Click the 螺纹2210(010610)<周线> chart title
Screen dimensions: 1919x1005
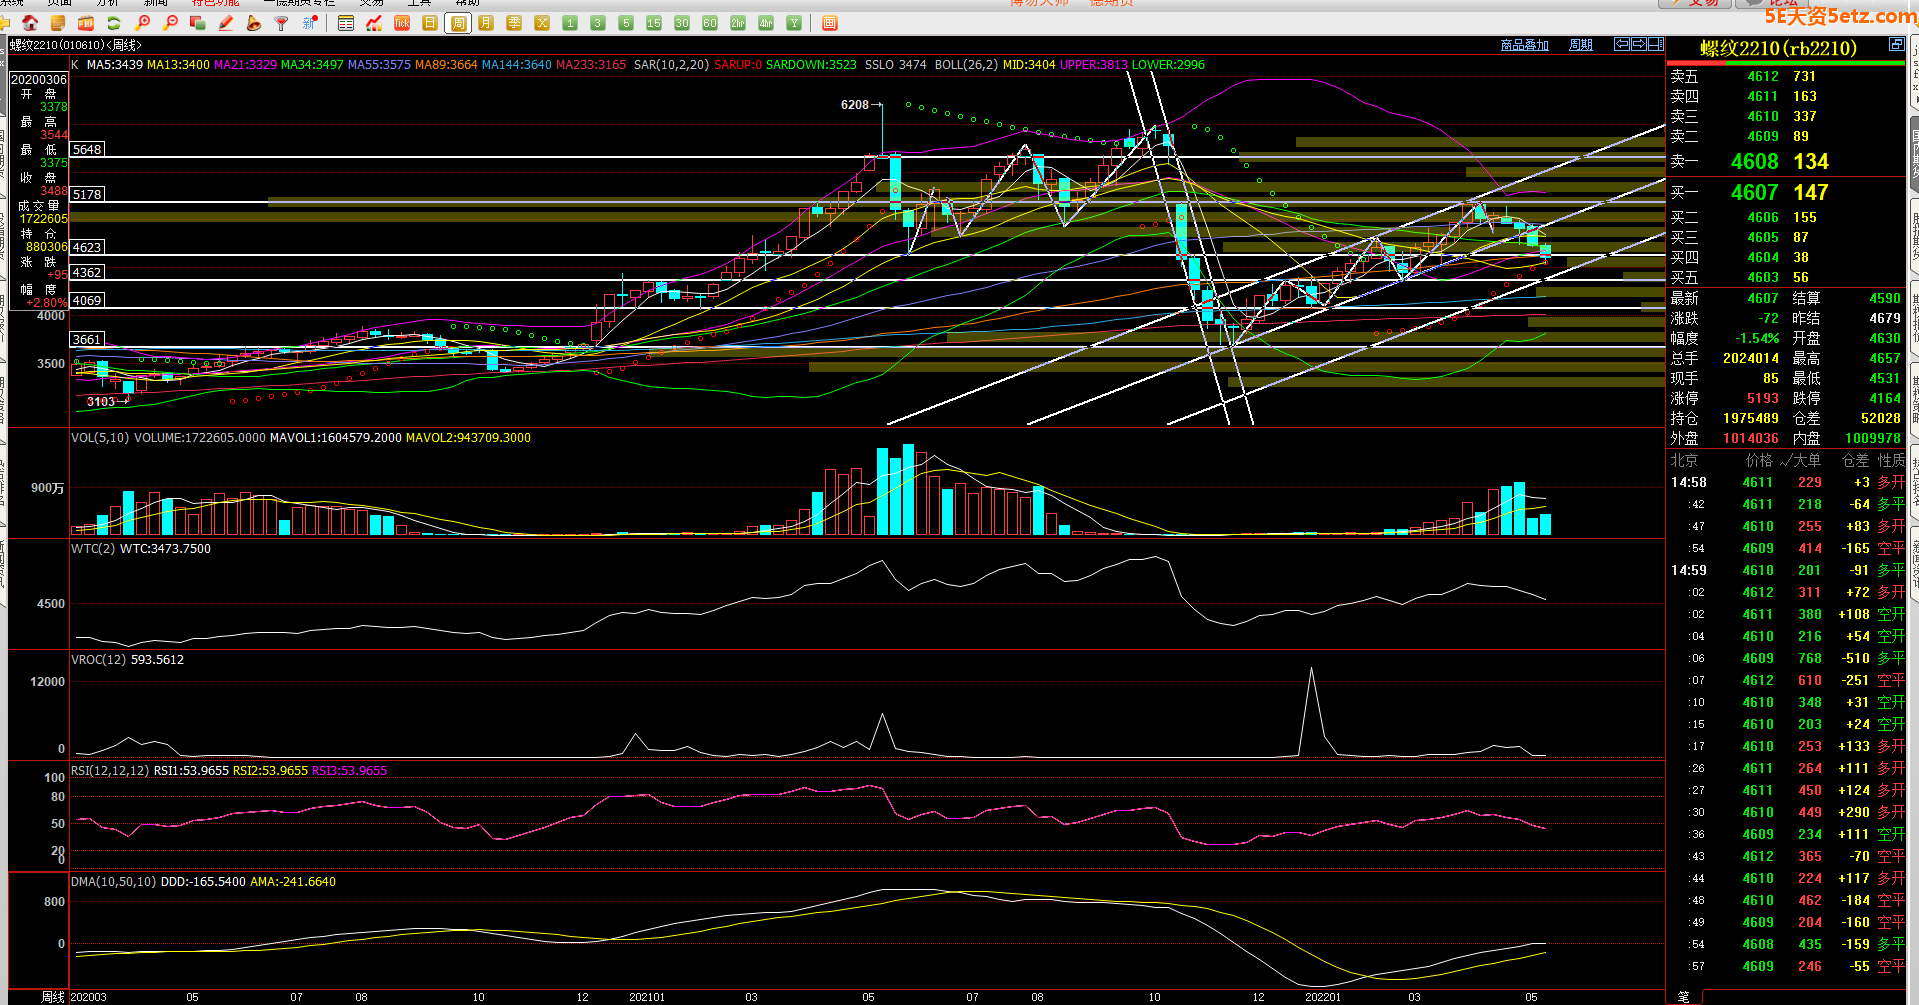[76, 45]
